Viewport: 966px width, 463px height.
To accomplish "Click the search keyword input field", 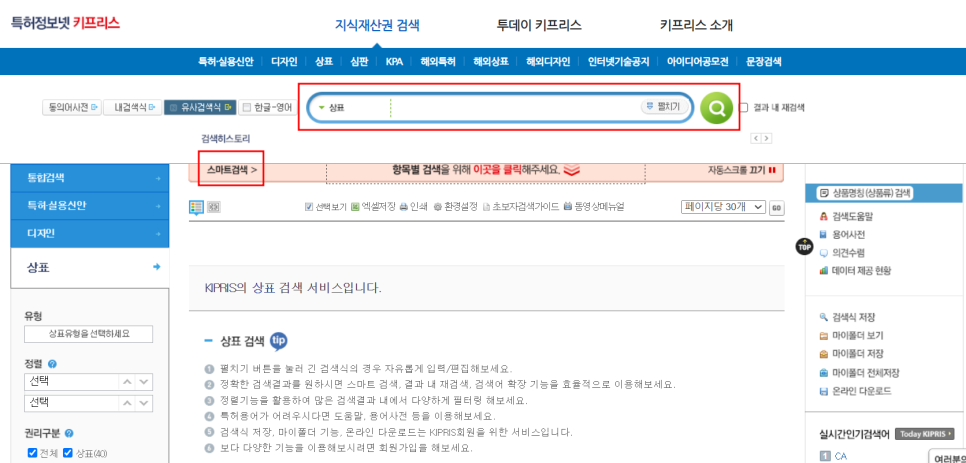I will [x=515, y=108].
